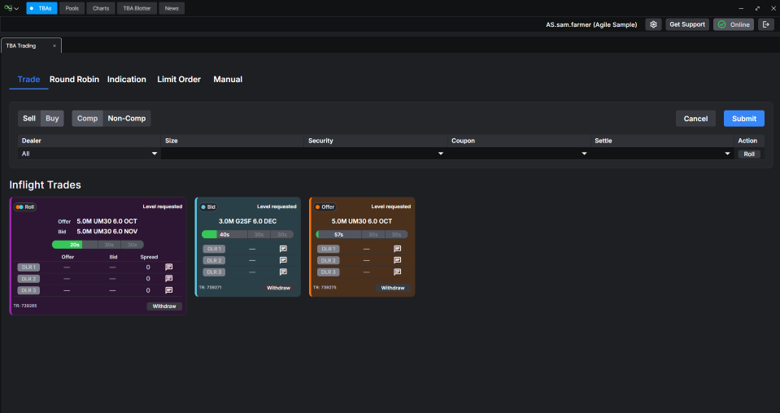Open the Charts top navigation tab

tap(101, 8)
